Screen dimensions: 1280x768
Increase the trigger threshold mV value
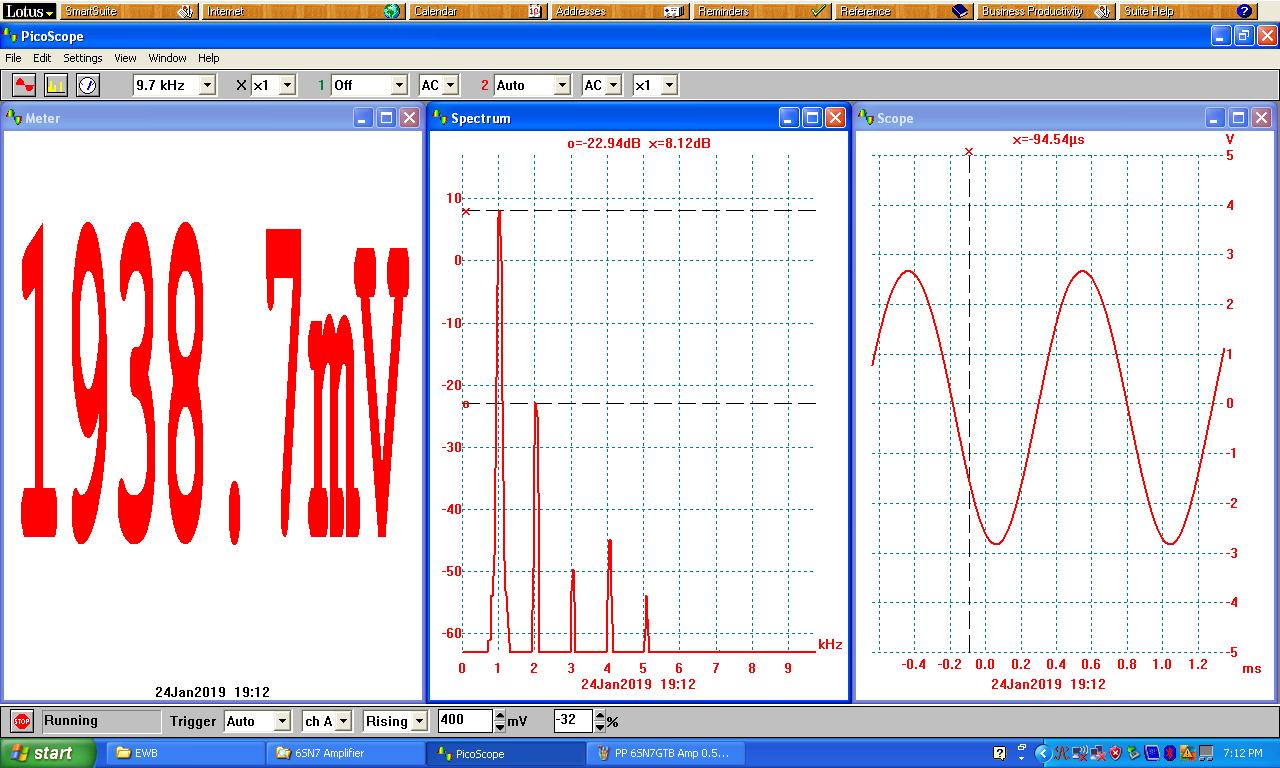[499, 716]
